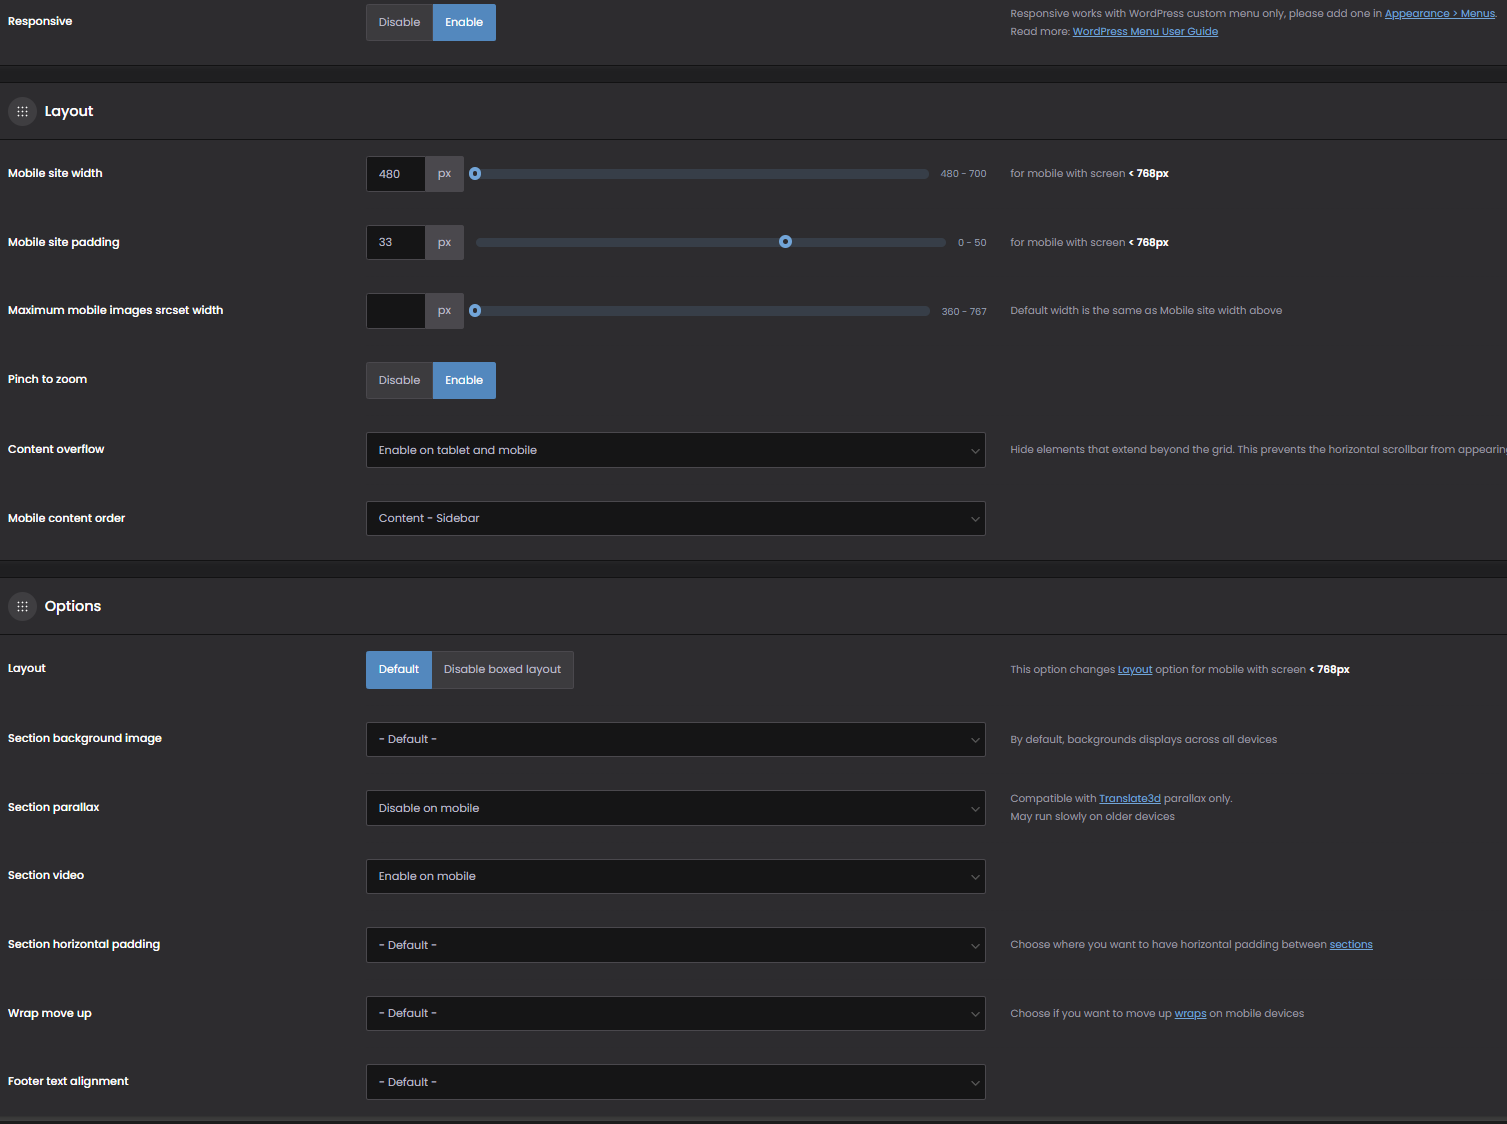1507x1124 pixels.
Task: Open the Wrap move up dropdown
Action: 676,1013
